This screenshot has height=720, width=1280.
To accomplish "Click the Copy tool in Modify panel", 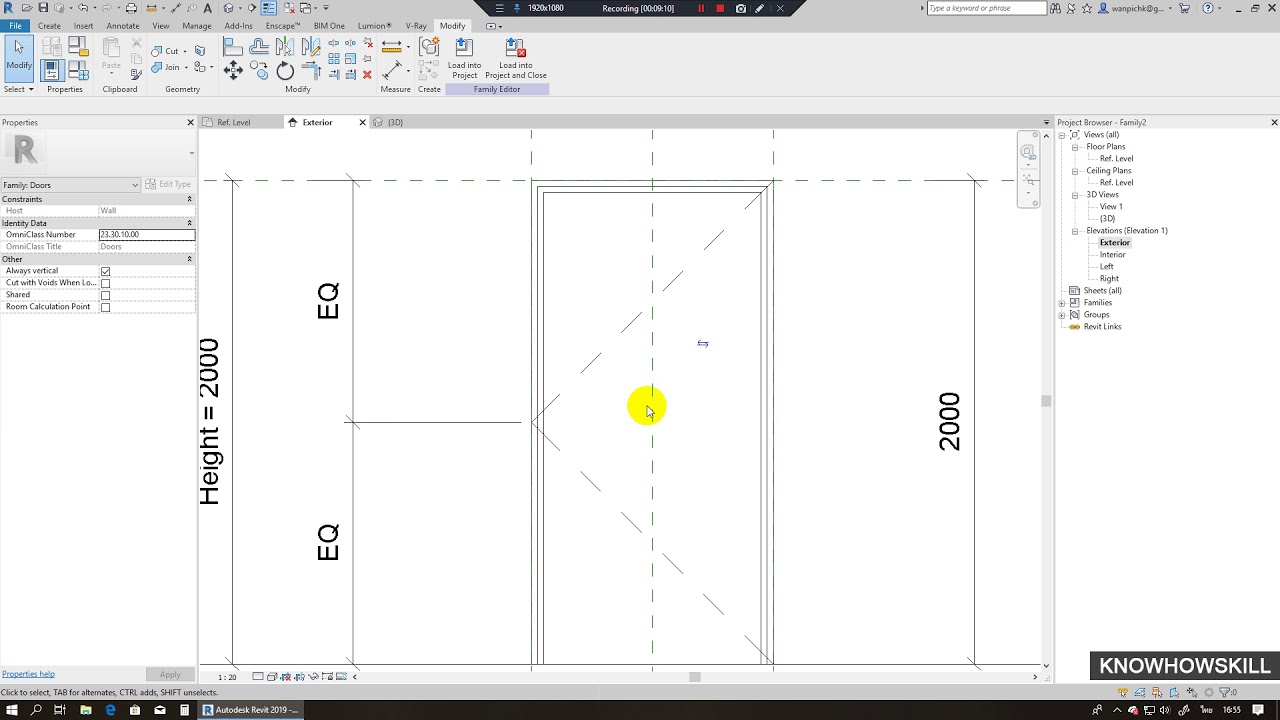I will (259, 70).
